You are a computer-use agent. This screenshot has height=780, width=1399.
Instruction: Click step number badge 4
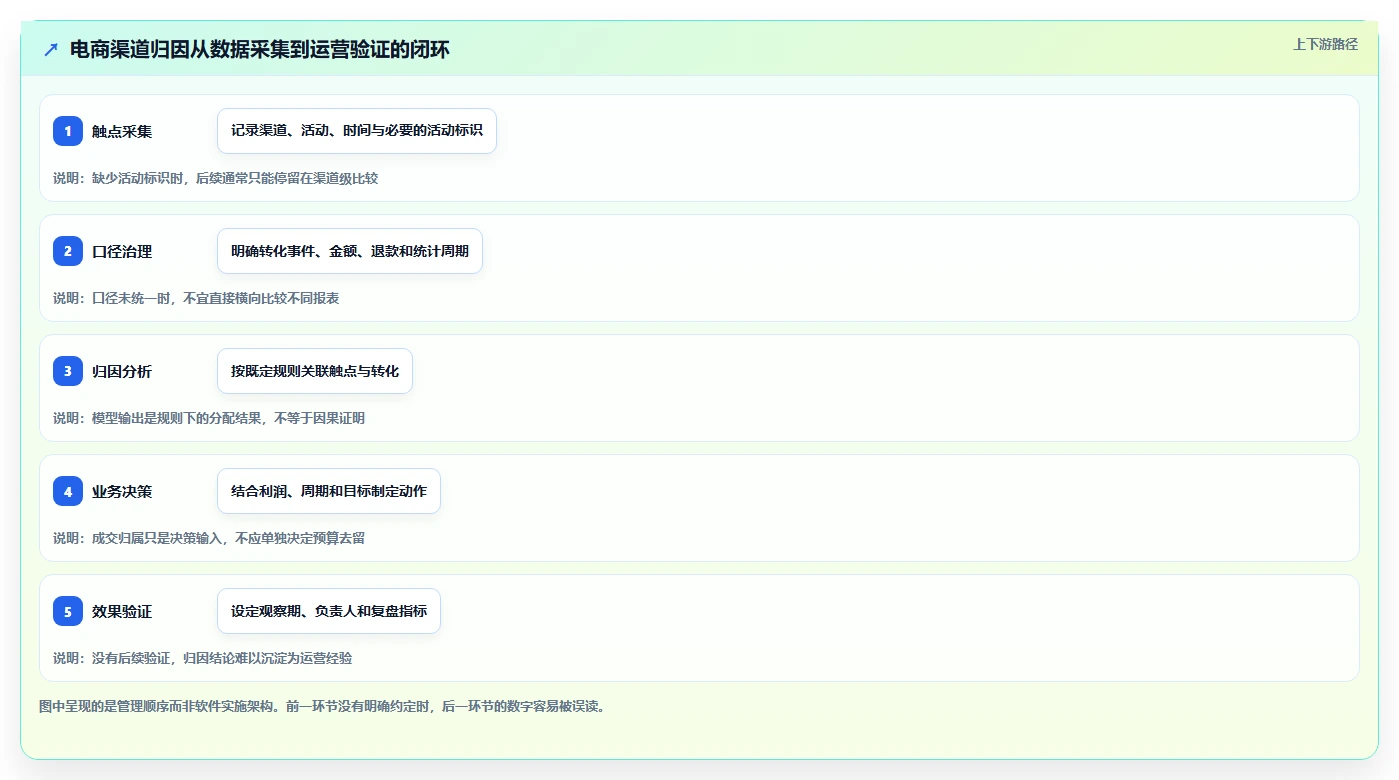(x=68, y=491)
